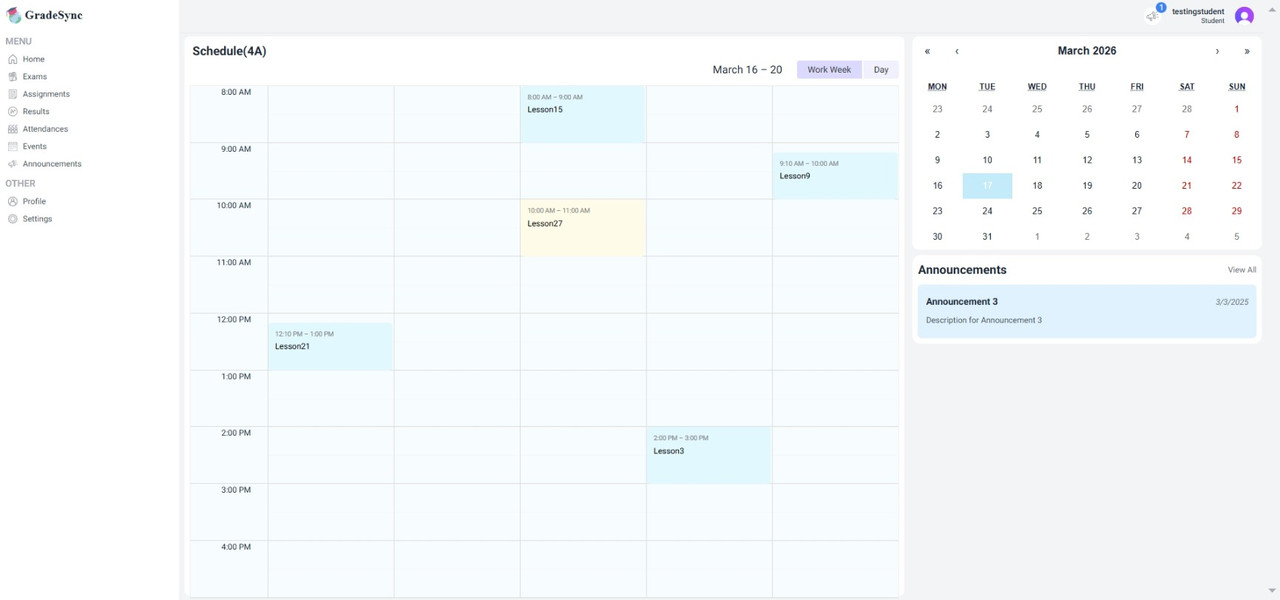Select March 31 in mini calendar
Screen dimensions: 1280x600
tap(987, 237)
